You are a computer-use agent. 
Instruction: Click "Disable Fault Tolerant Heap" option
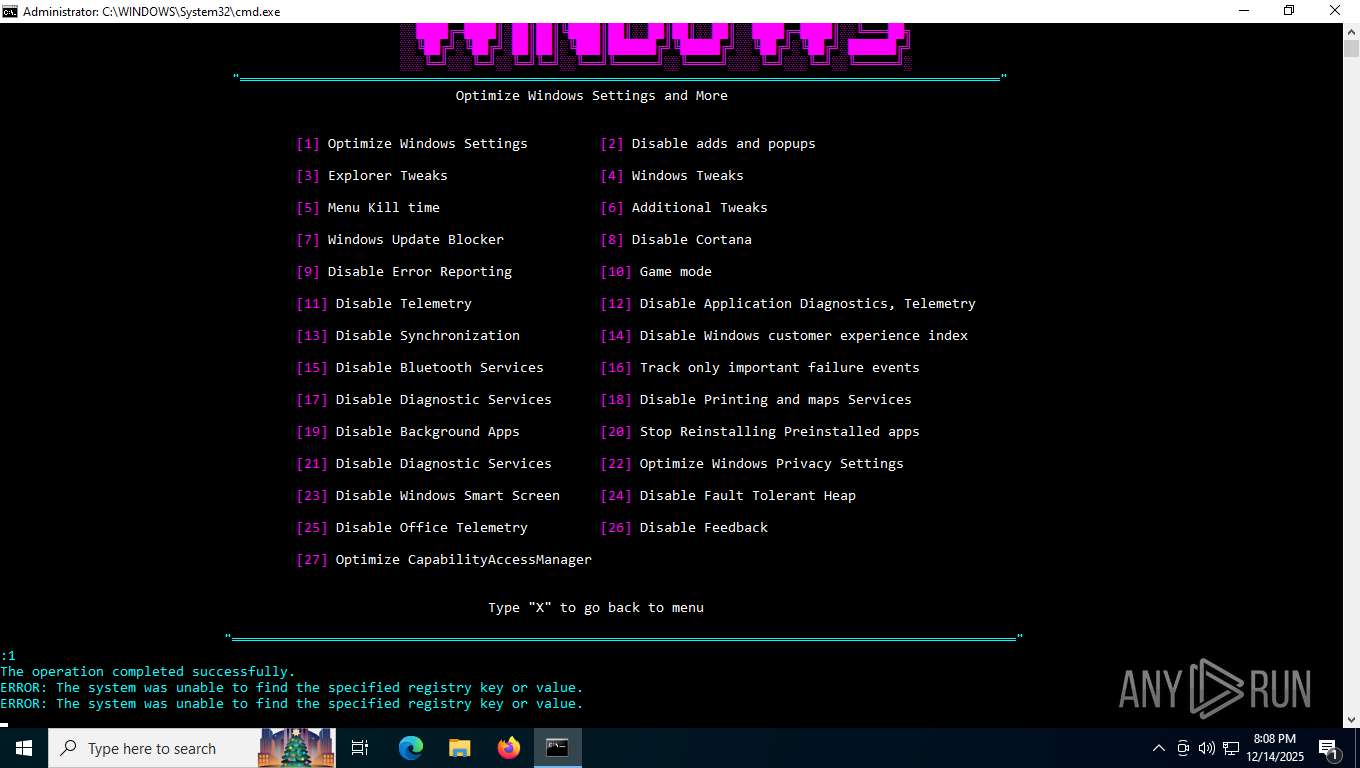(x=747, y=496)
